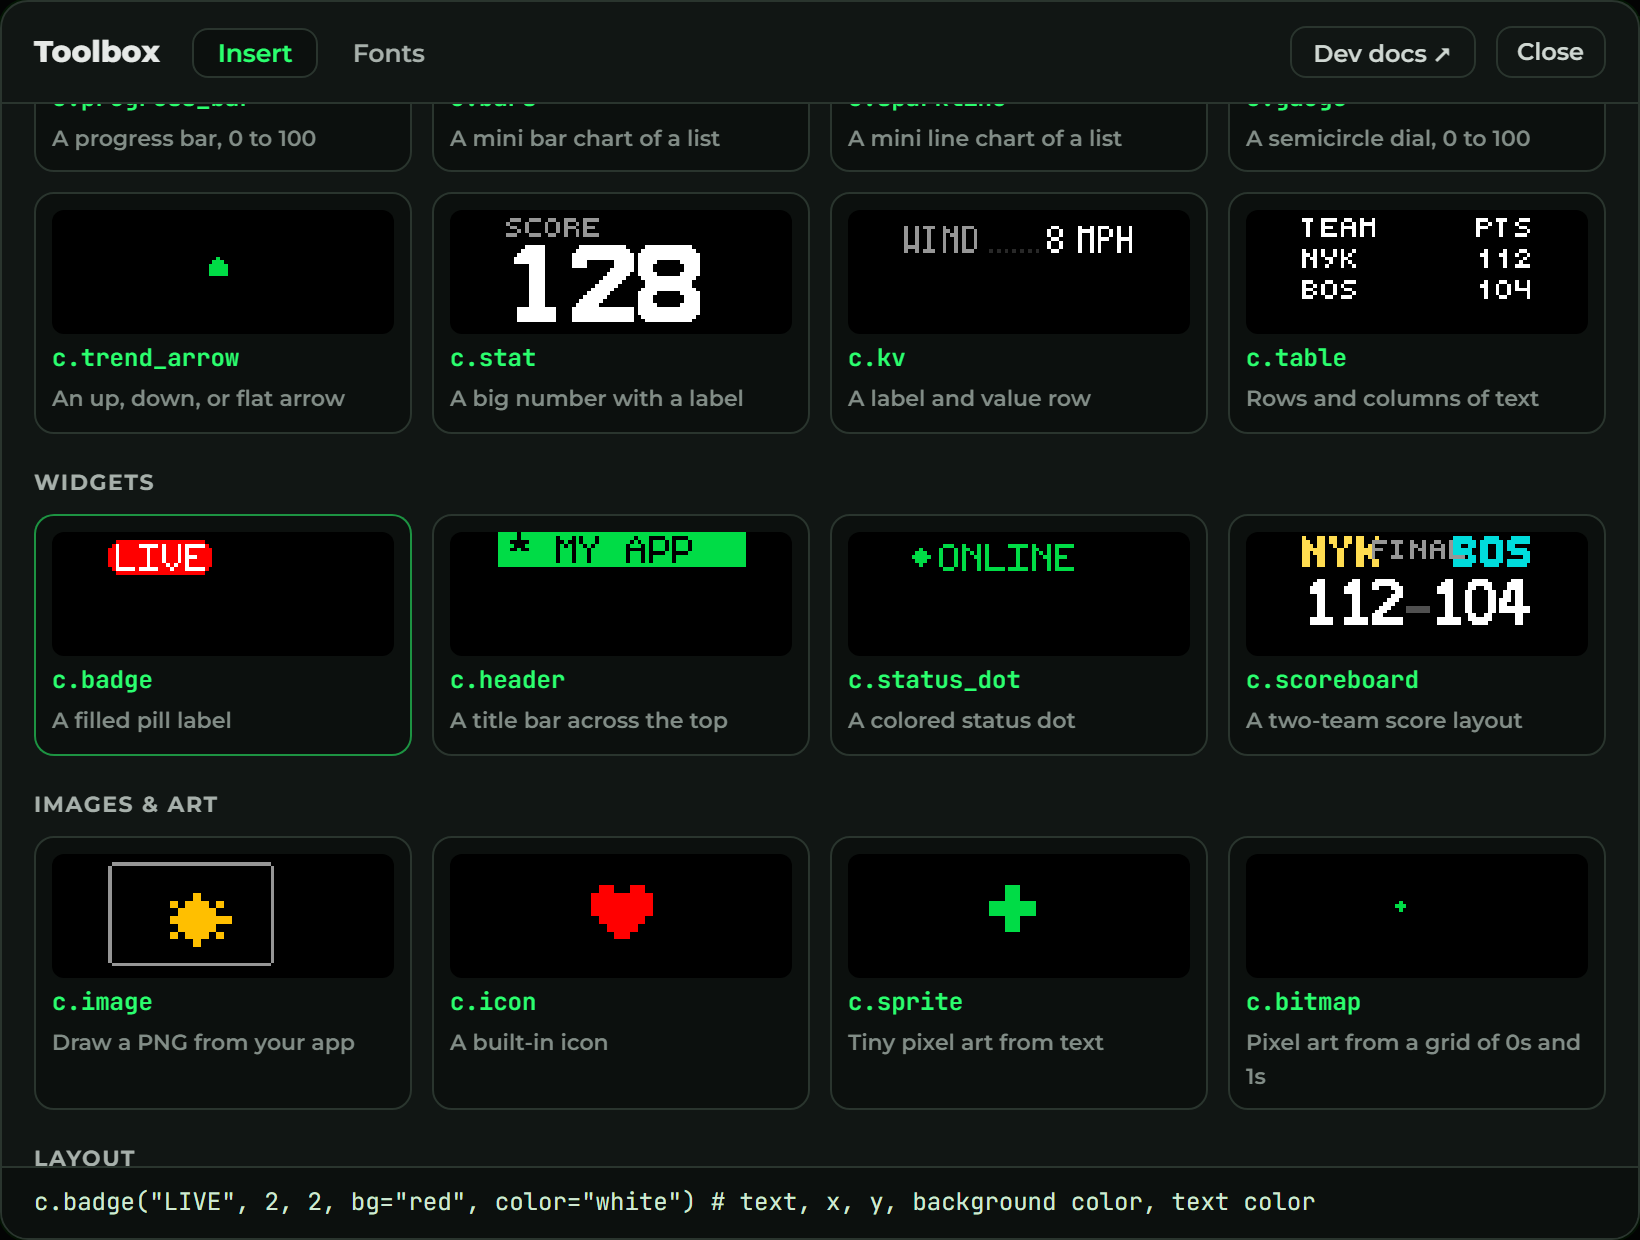Click 'A colored status dot' description
Screen dimensions: 1640x1240
point(962,720)
